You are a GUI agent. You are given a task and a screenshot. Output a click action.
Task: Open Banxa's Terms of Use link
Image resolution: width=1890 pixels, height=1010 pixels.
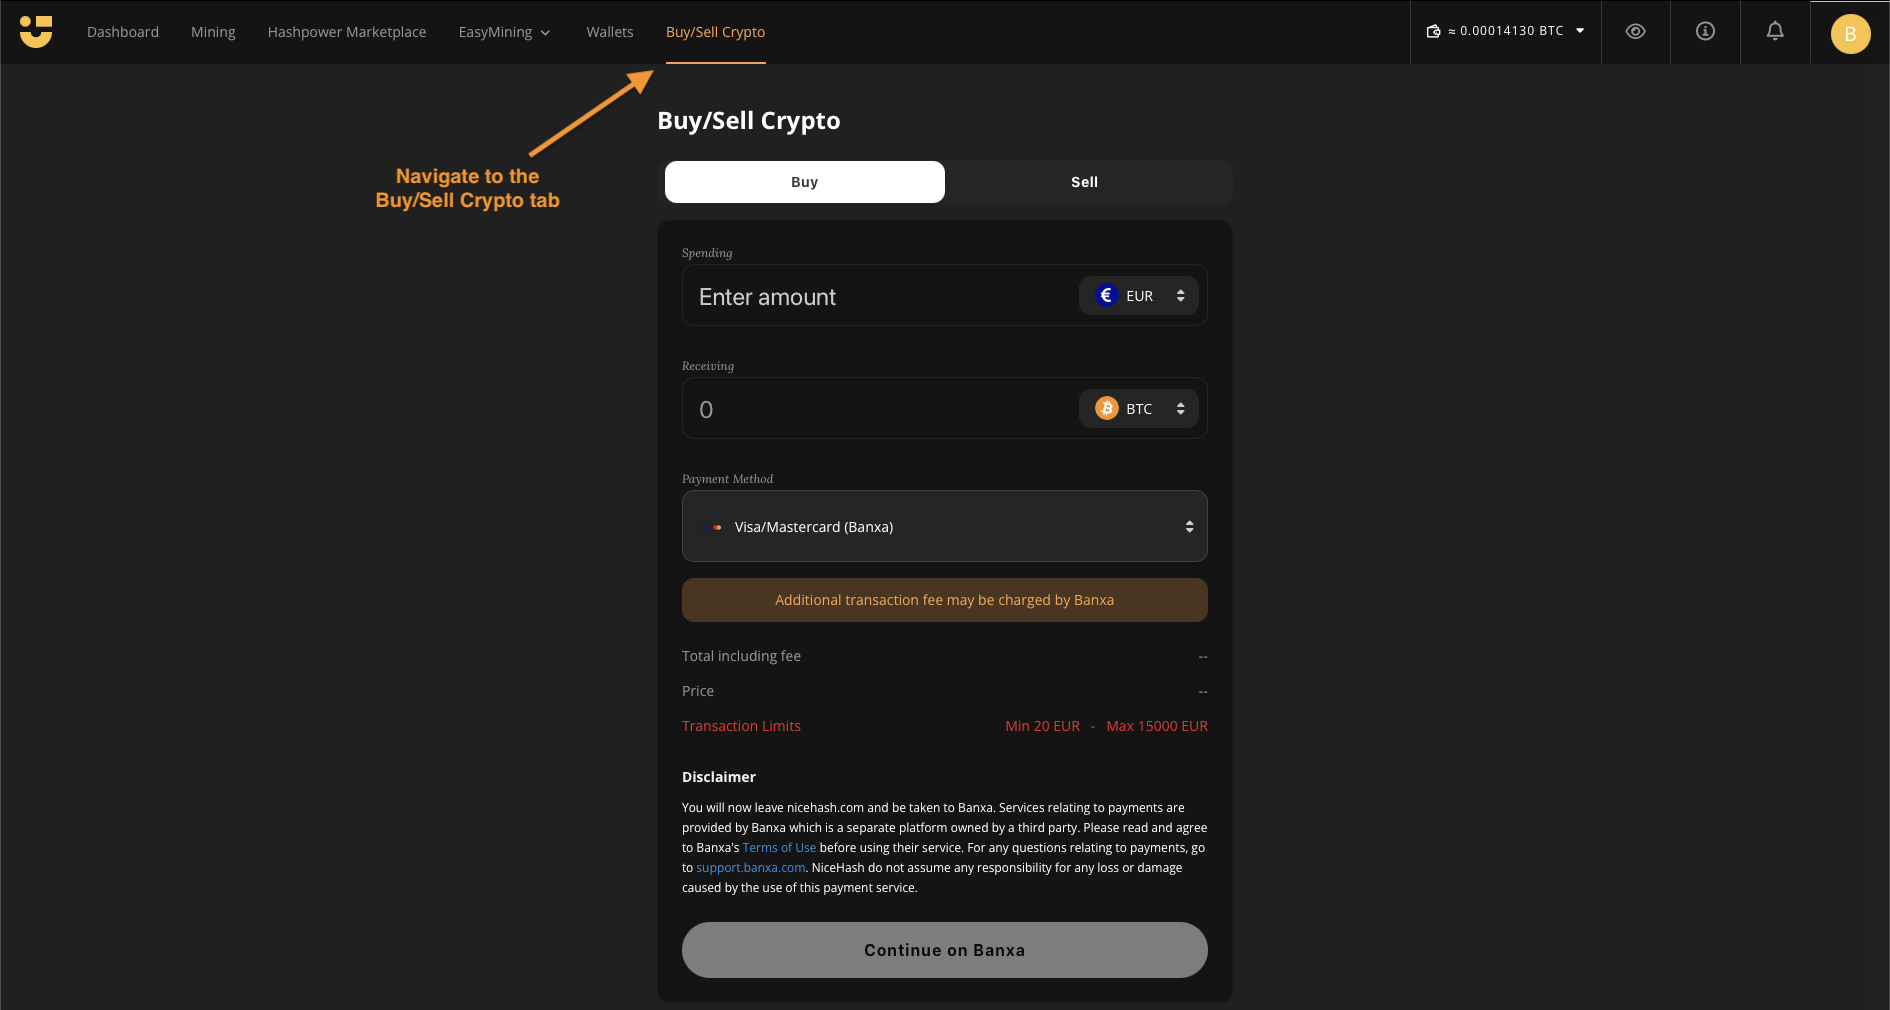click(779, 848)
